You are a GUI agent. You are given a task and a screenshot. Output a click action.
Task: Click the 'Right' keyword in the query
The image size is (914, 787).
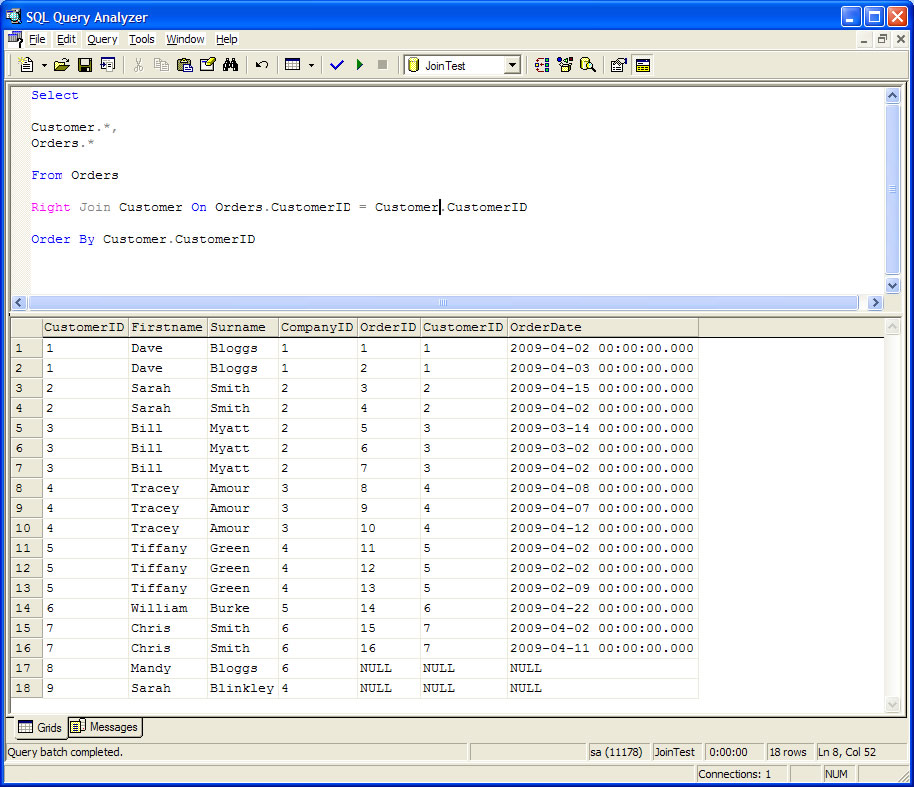(x=51, y=207)
